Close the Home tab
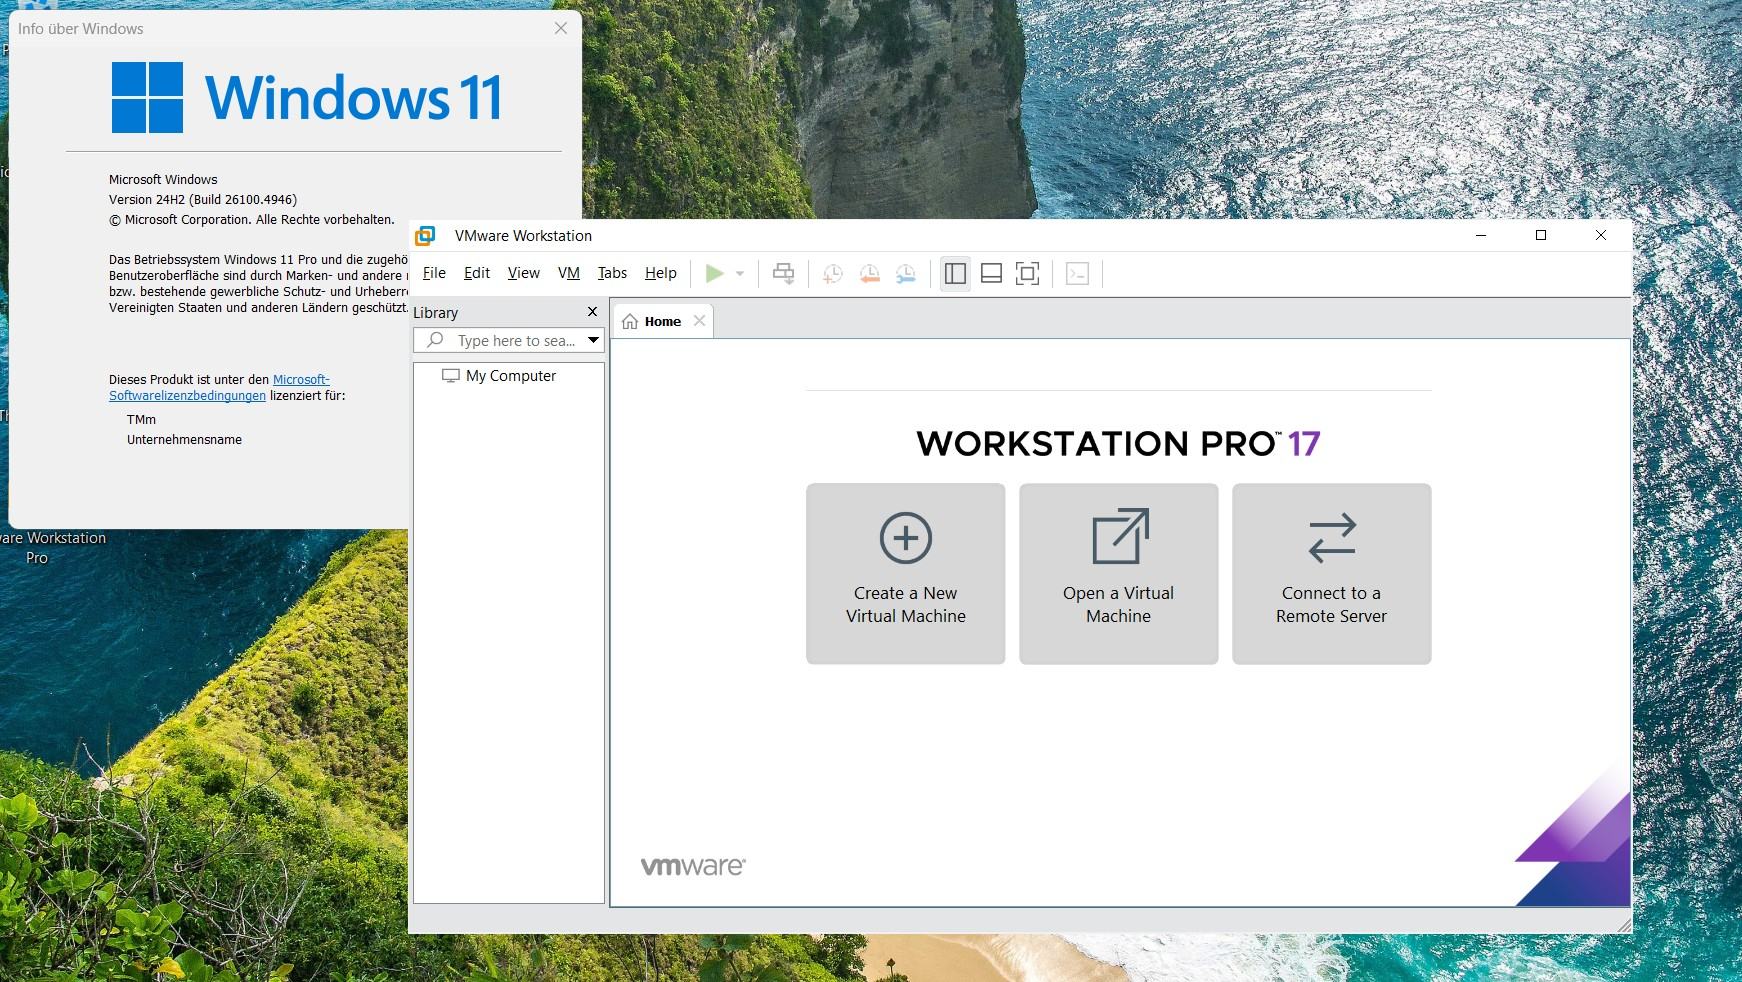1742x982 pixels. [x=699, y=321]
